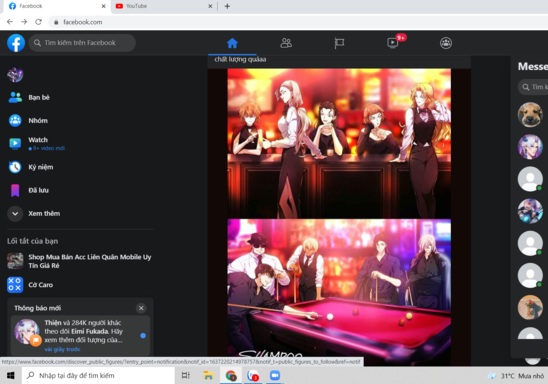Open the bar scene artwork image
This screenshot has height=384, width=548.
tap(339, 143)
